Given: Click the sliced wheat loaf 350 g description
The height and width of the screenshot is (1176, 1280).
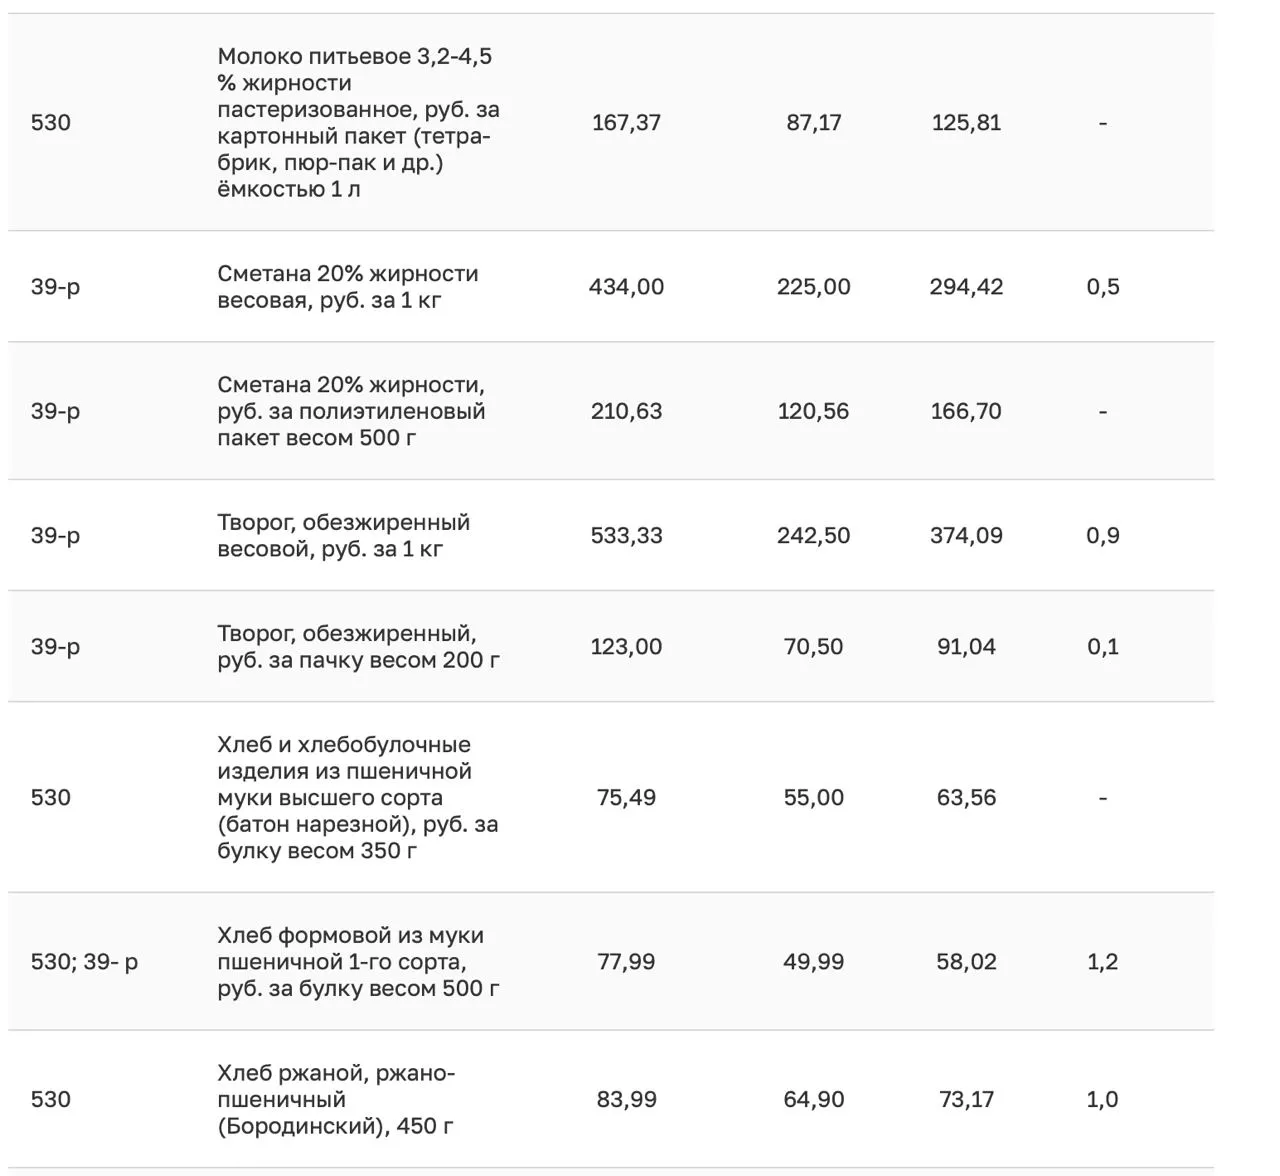Looking at the screenshot, I should pyautogui.click(x=357, y=797).
